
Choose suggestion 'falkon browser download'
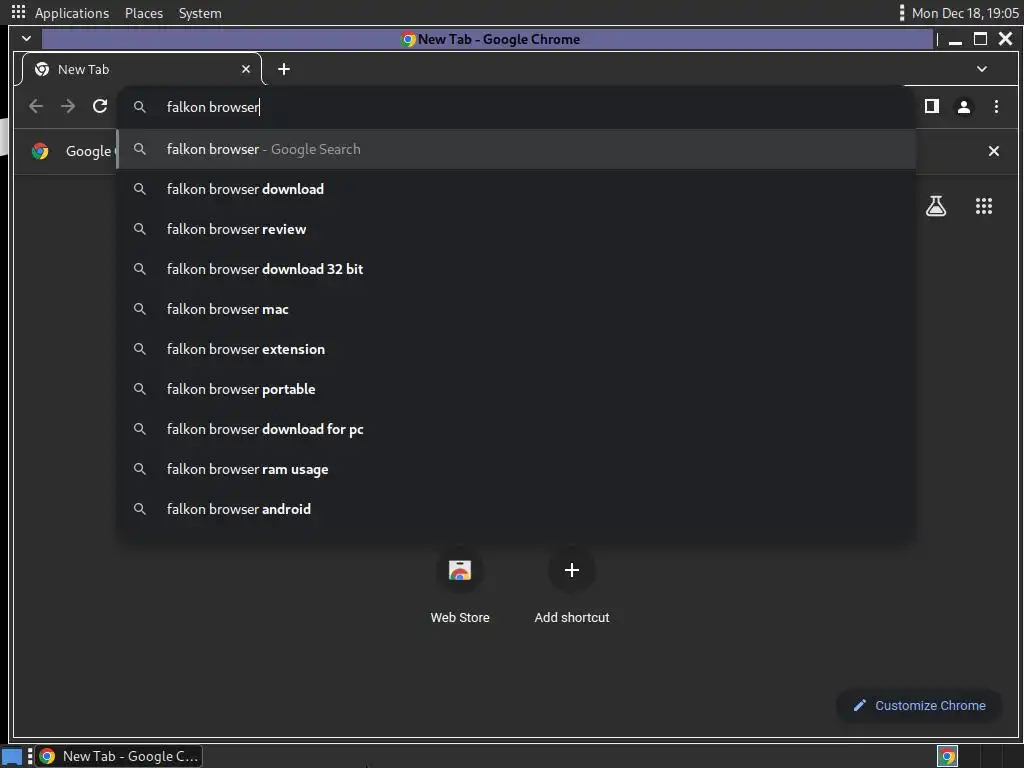[516, 189]
